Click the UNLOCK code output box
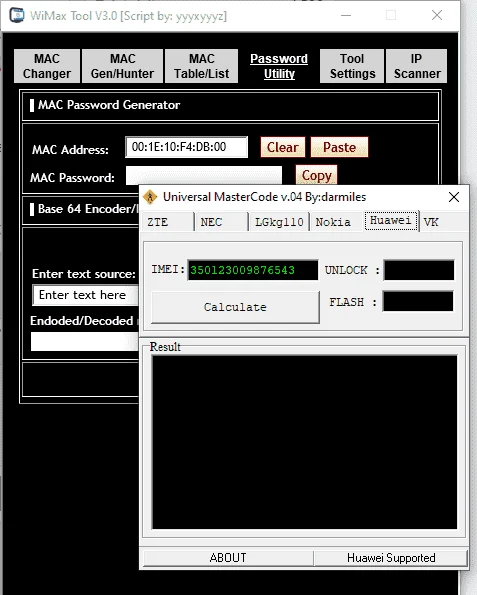Viewport: 477px width, 595px height. pos(419,270)
